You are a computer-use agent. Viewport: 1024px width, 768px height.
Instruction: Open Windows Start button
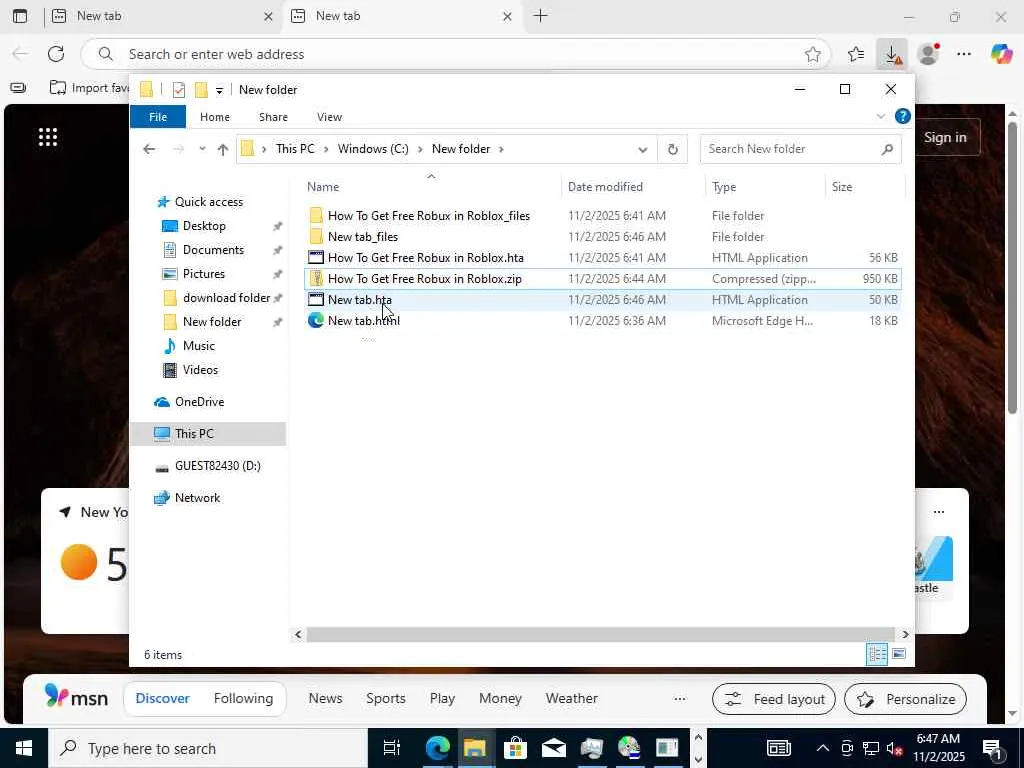pyautogui.click(x=24, y=748)
